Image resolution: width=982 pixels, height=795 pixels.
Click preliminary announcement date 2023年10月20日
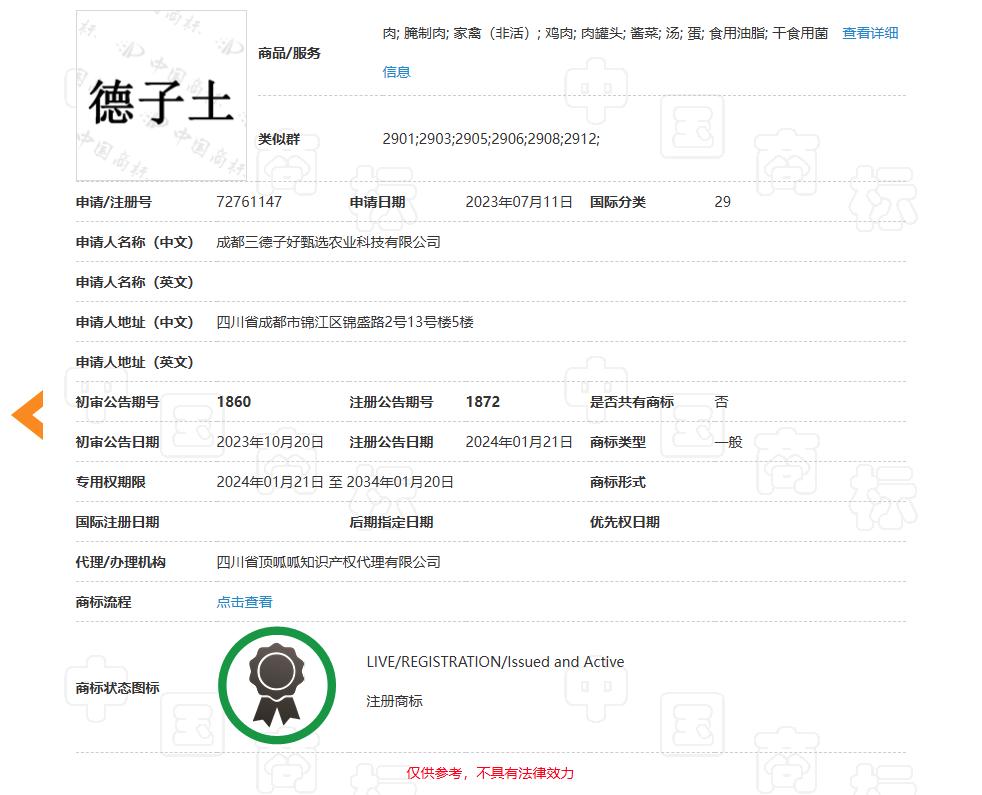(x=270, y=442)
